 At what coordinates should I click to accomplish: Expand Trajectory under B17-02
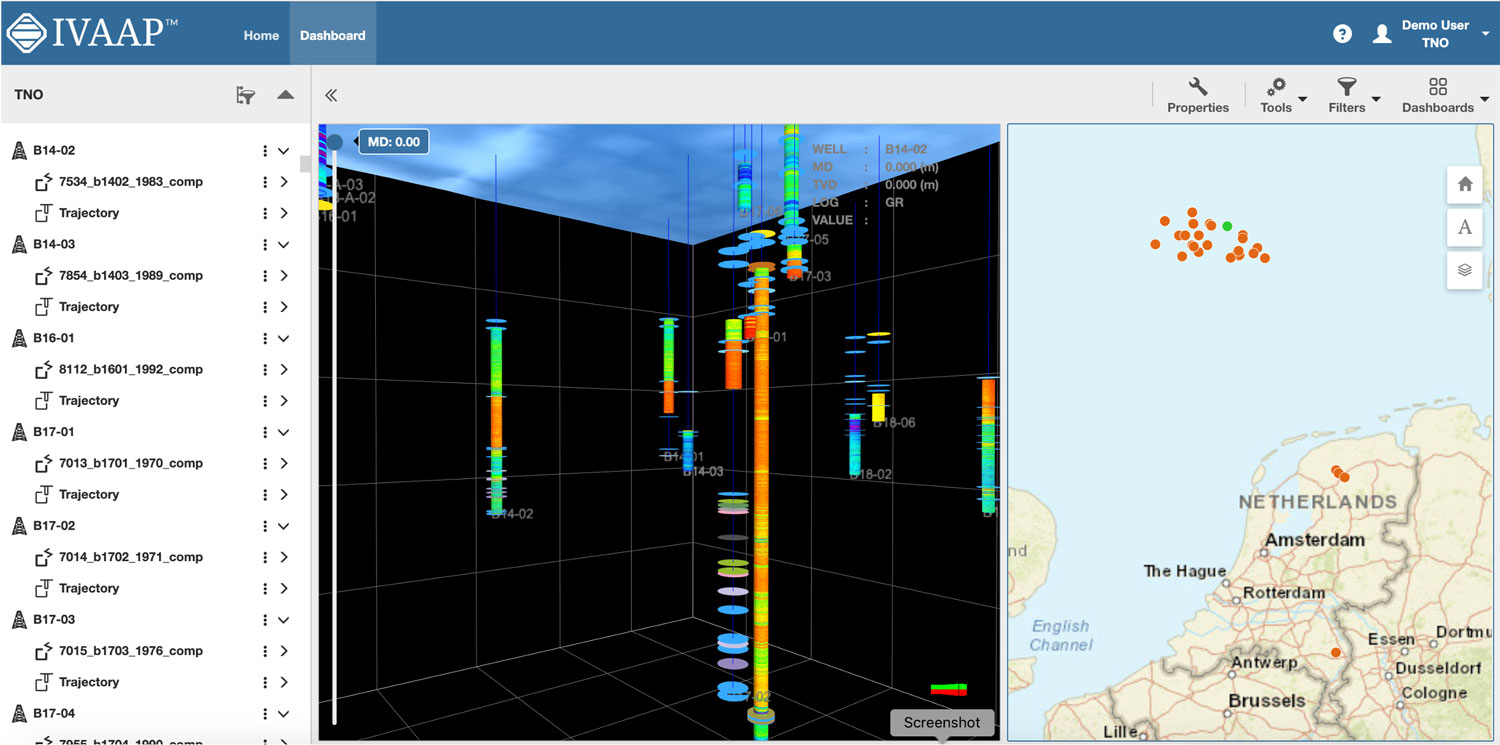(284, 588)
